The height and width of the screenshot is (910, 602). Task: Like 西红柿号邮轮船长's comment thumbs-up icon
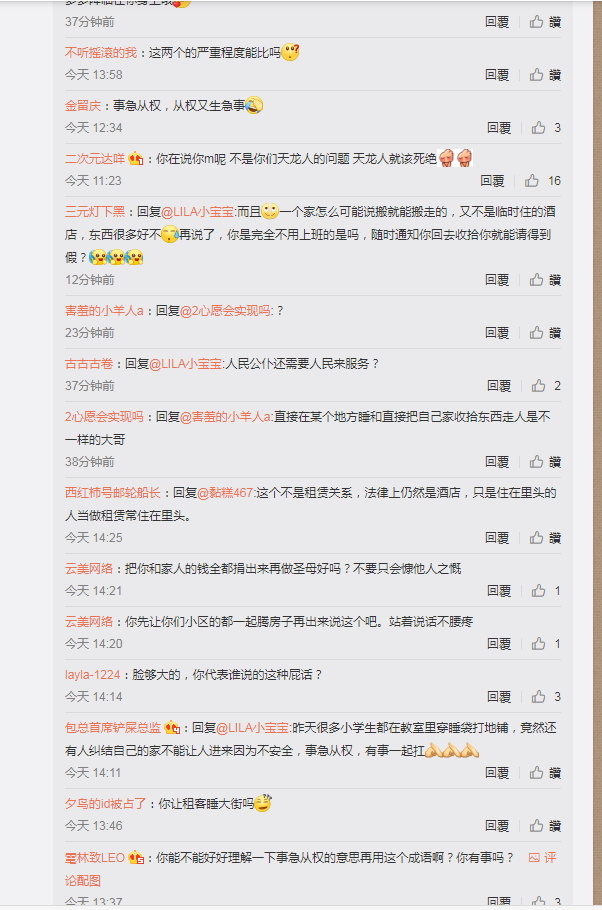pos(536,538)
